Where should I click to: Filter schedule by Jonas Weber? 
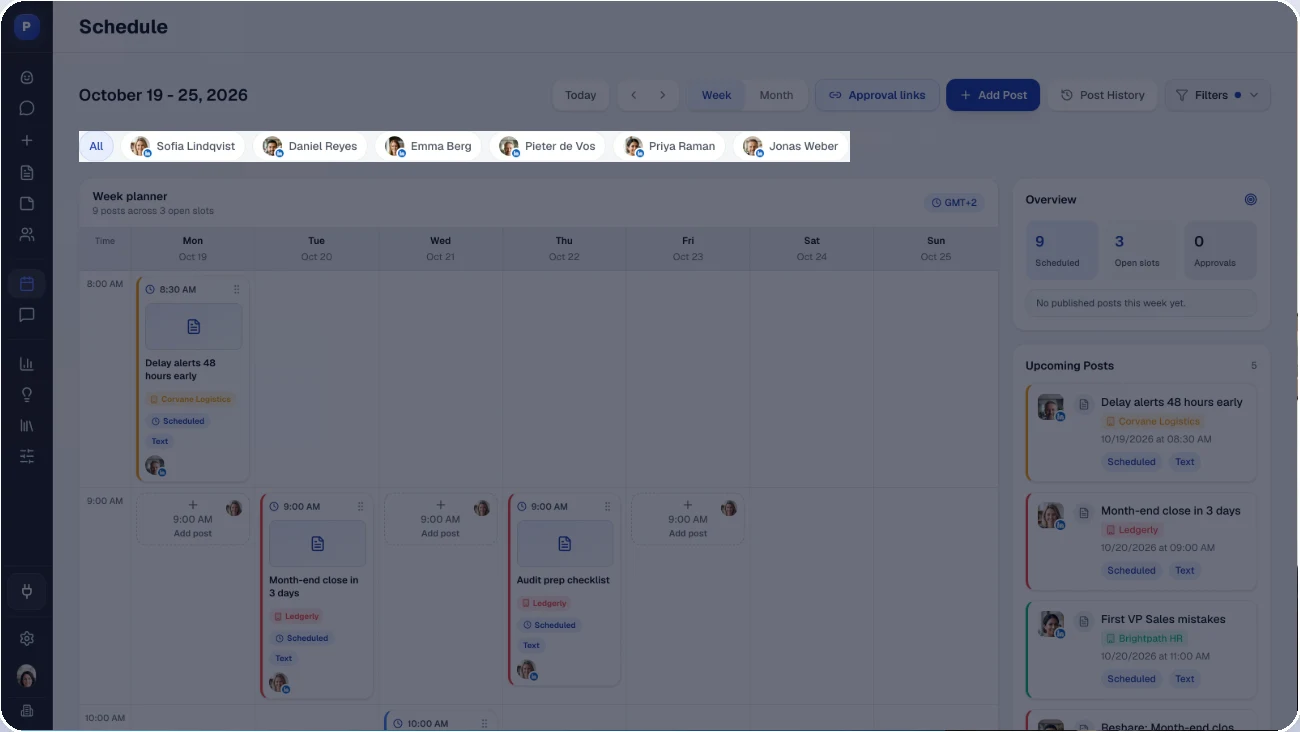tap(791, 146)
